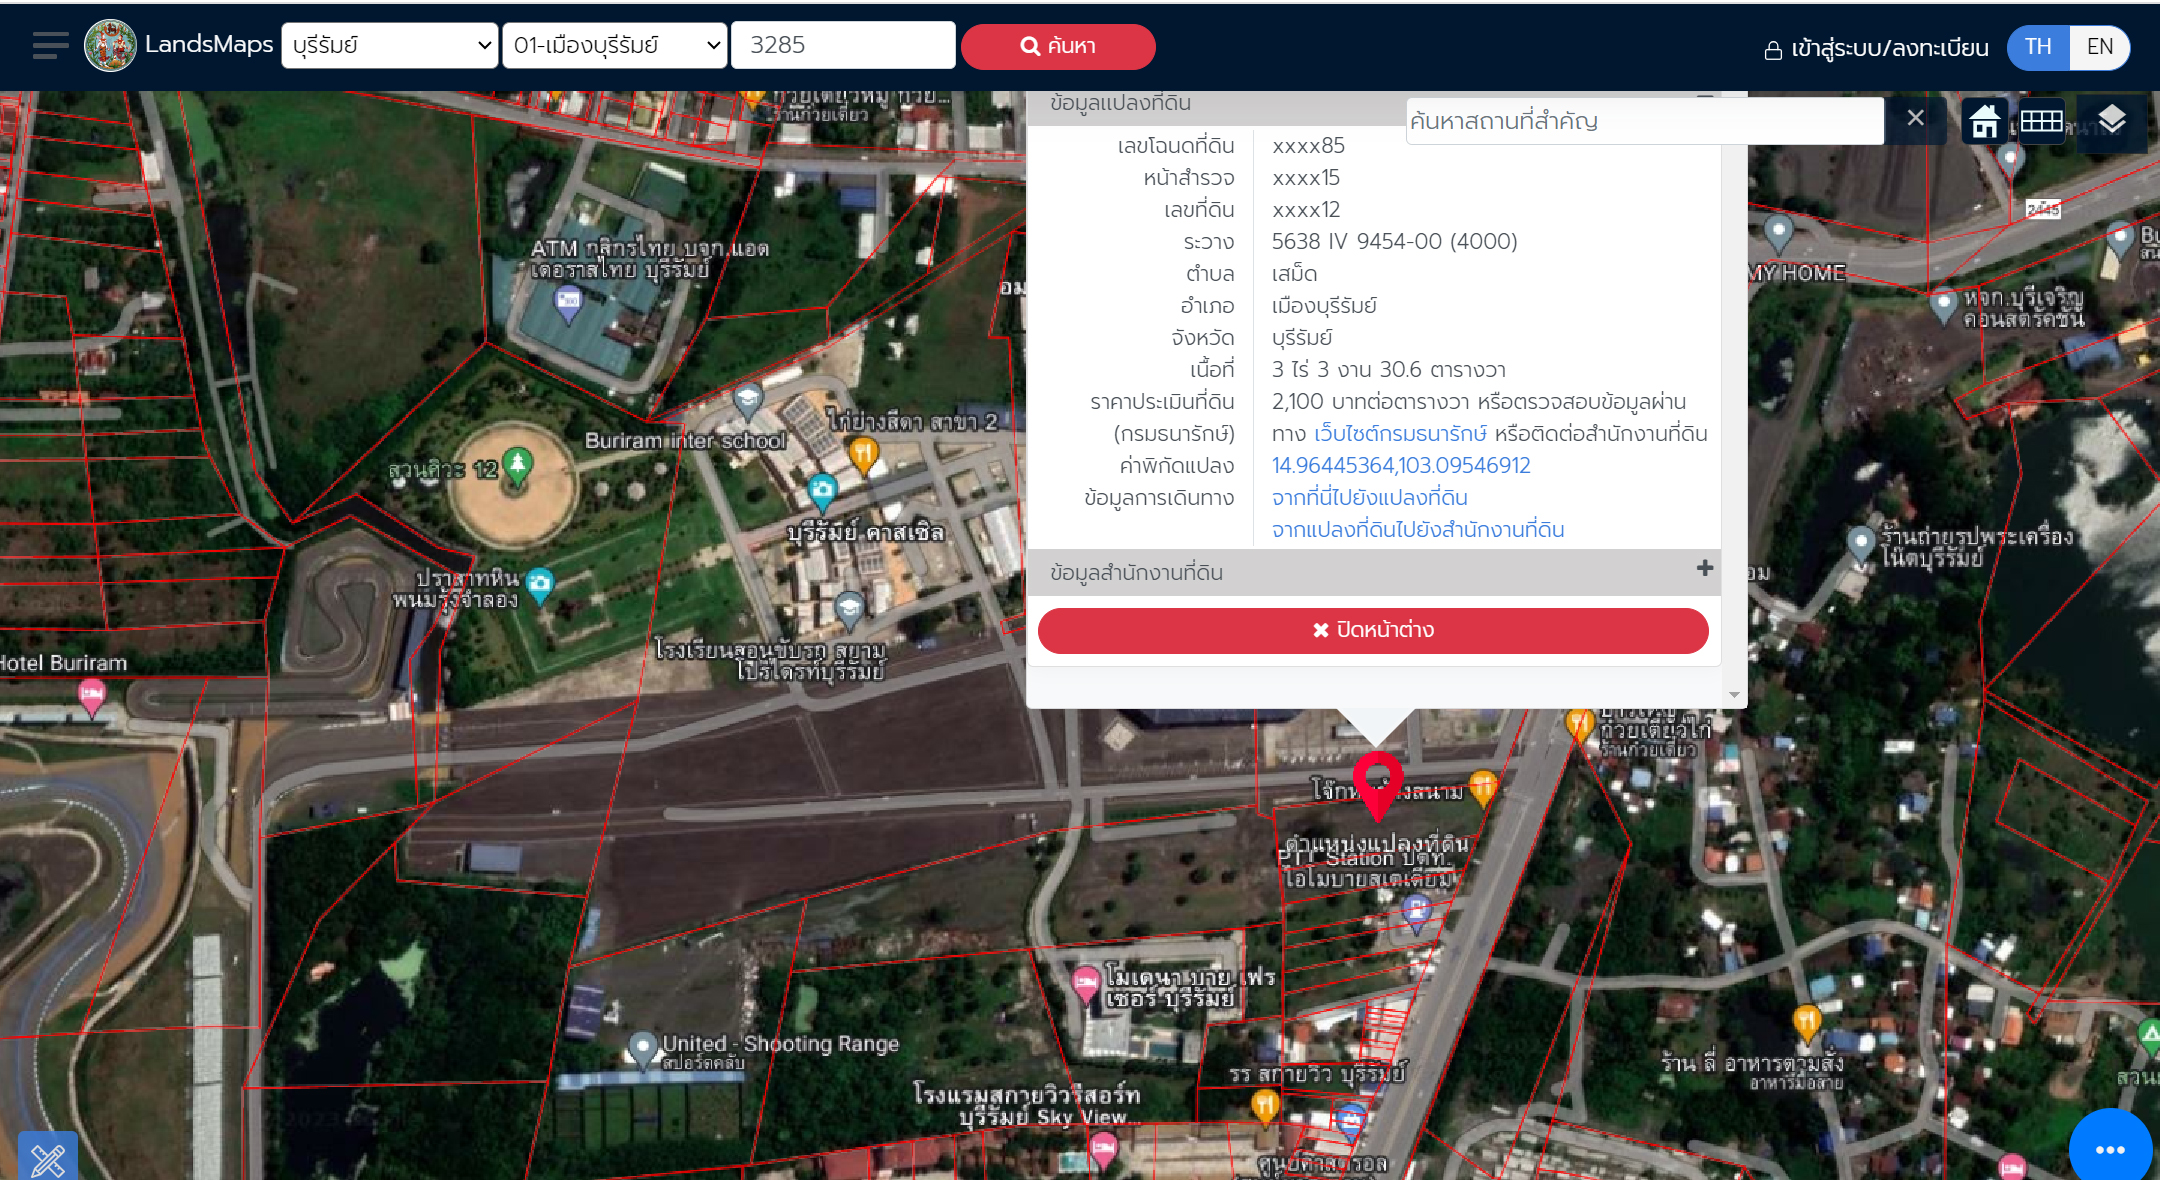Open the hamburger menu beside LandsMaps logo
2160x1180 pixels.
50,46
